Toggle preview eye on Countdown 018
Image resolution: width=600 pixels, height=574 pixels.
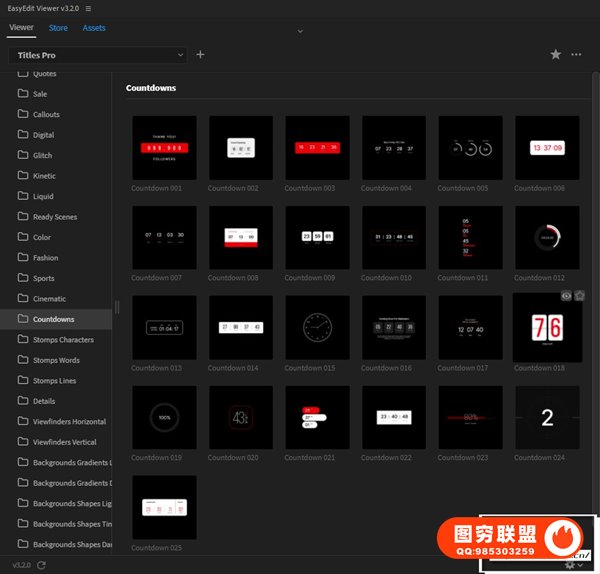pos(567,296)
